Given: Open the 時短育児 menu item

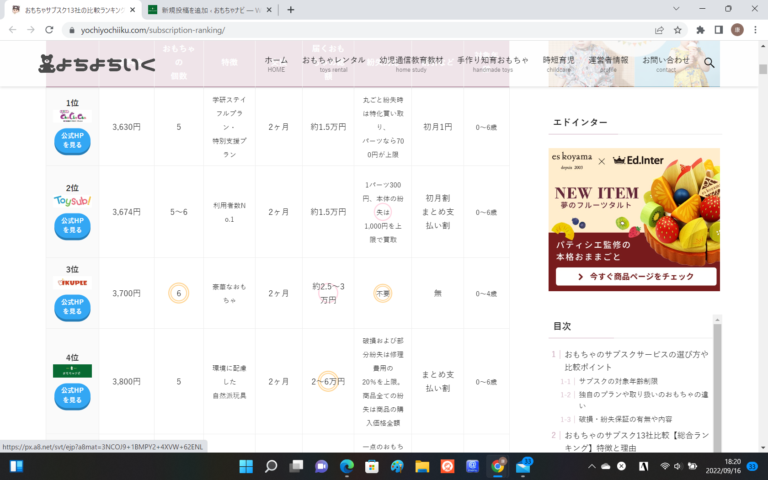Looking at the screenshot, I should 558,64.
